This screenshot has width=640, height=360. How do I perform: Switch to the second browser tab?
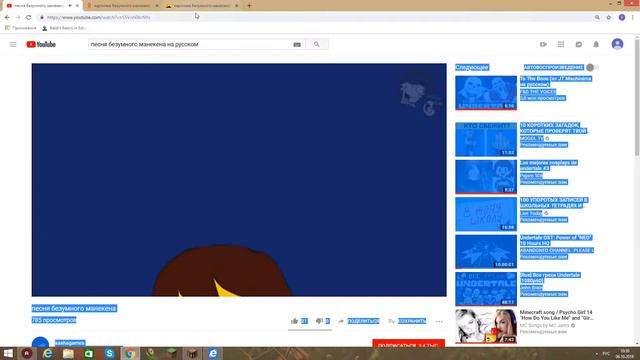(122, 6)
